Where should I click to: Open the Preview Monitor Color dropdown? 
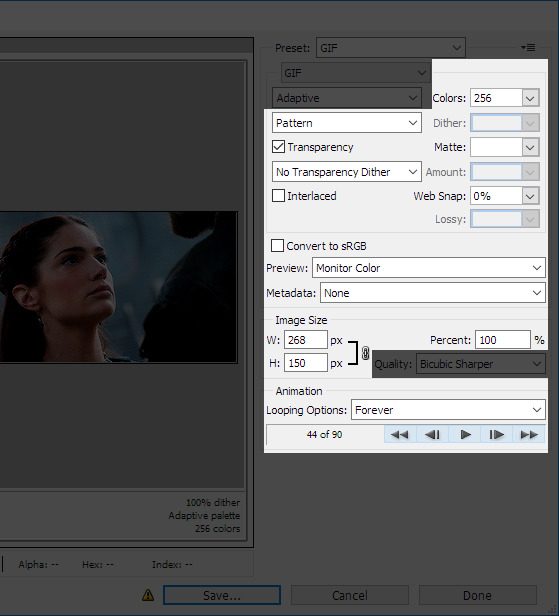coord(429,268)
